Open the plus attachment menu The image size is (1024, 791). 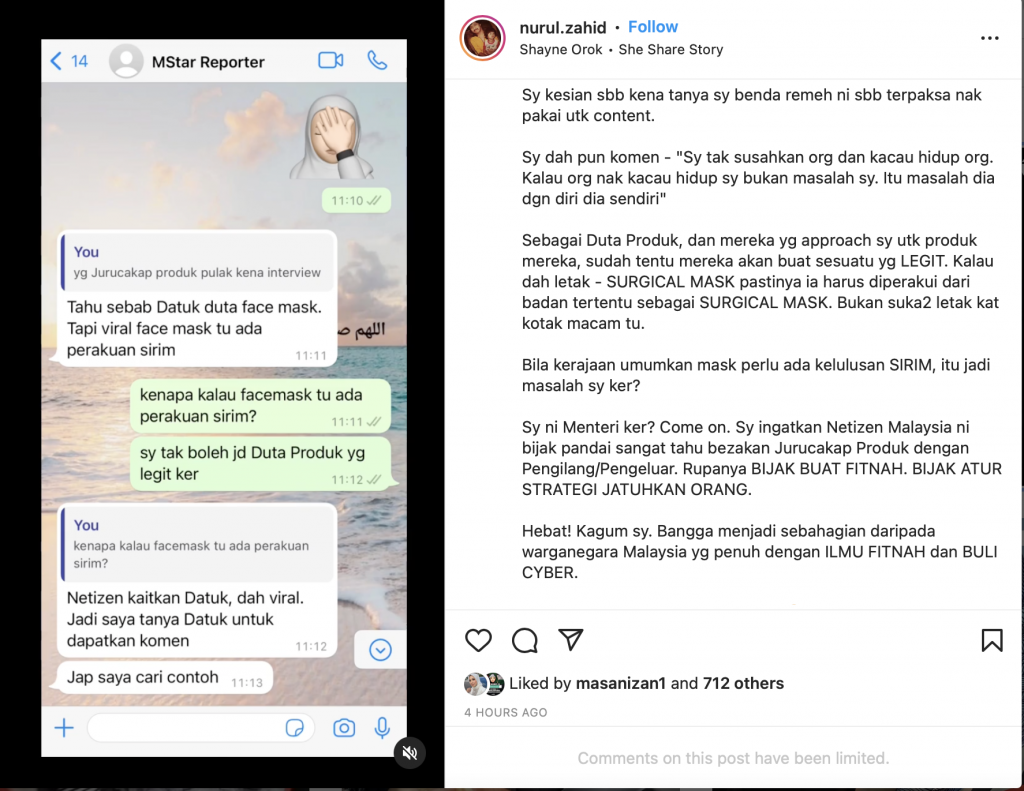[x=64, y=728]
